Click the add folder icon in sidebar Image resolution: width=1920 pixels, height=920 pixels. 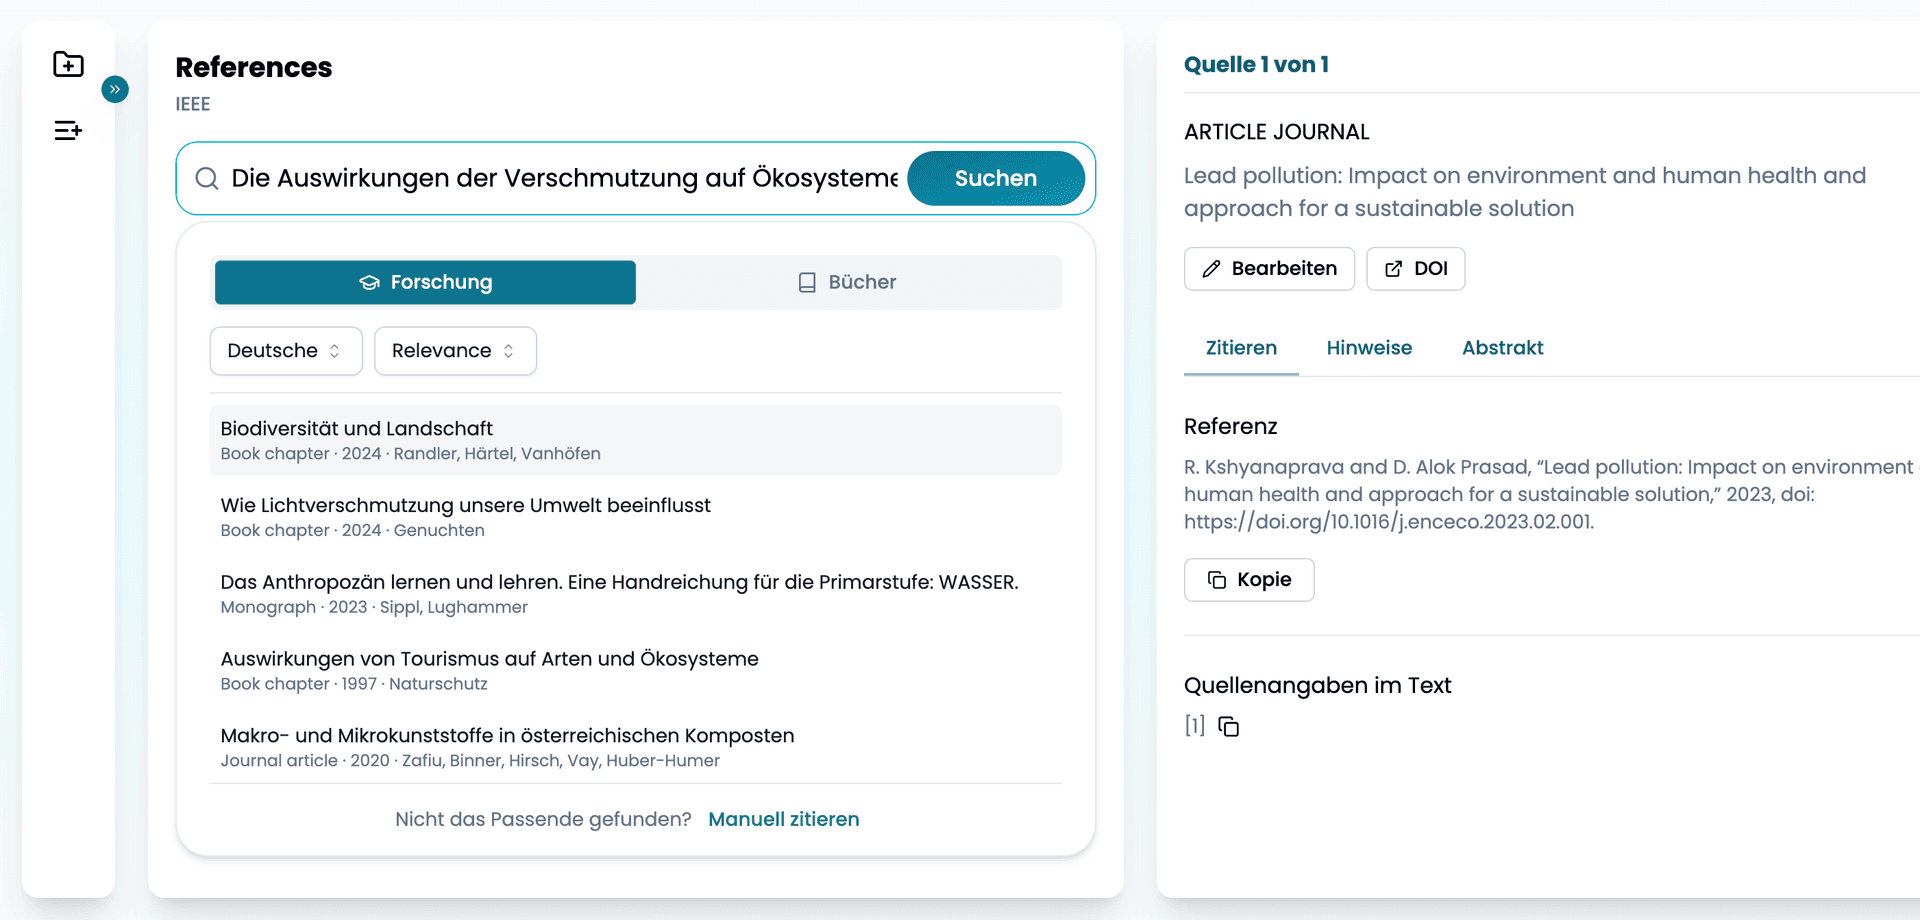(68, 64)
